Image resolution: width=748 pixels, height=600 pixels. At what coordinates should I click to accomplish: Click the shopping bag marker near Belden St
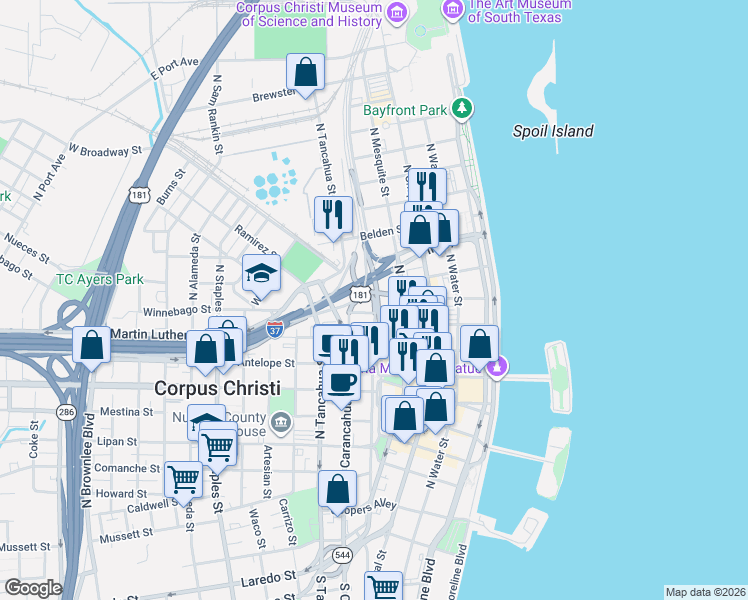[419, 234]
